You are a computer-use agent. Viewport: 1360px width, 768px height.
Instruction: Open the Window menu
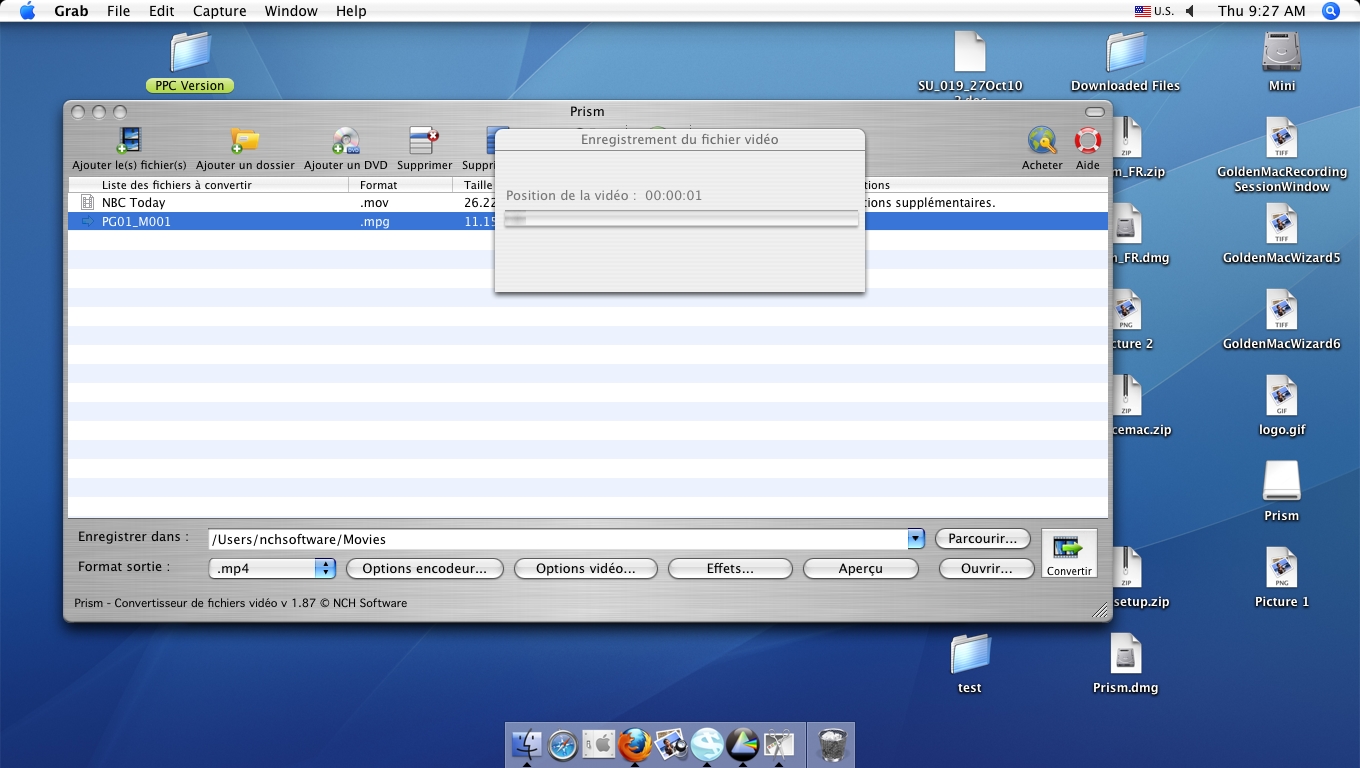click(291, 11)
